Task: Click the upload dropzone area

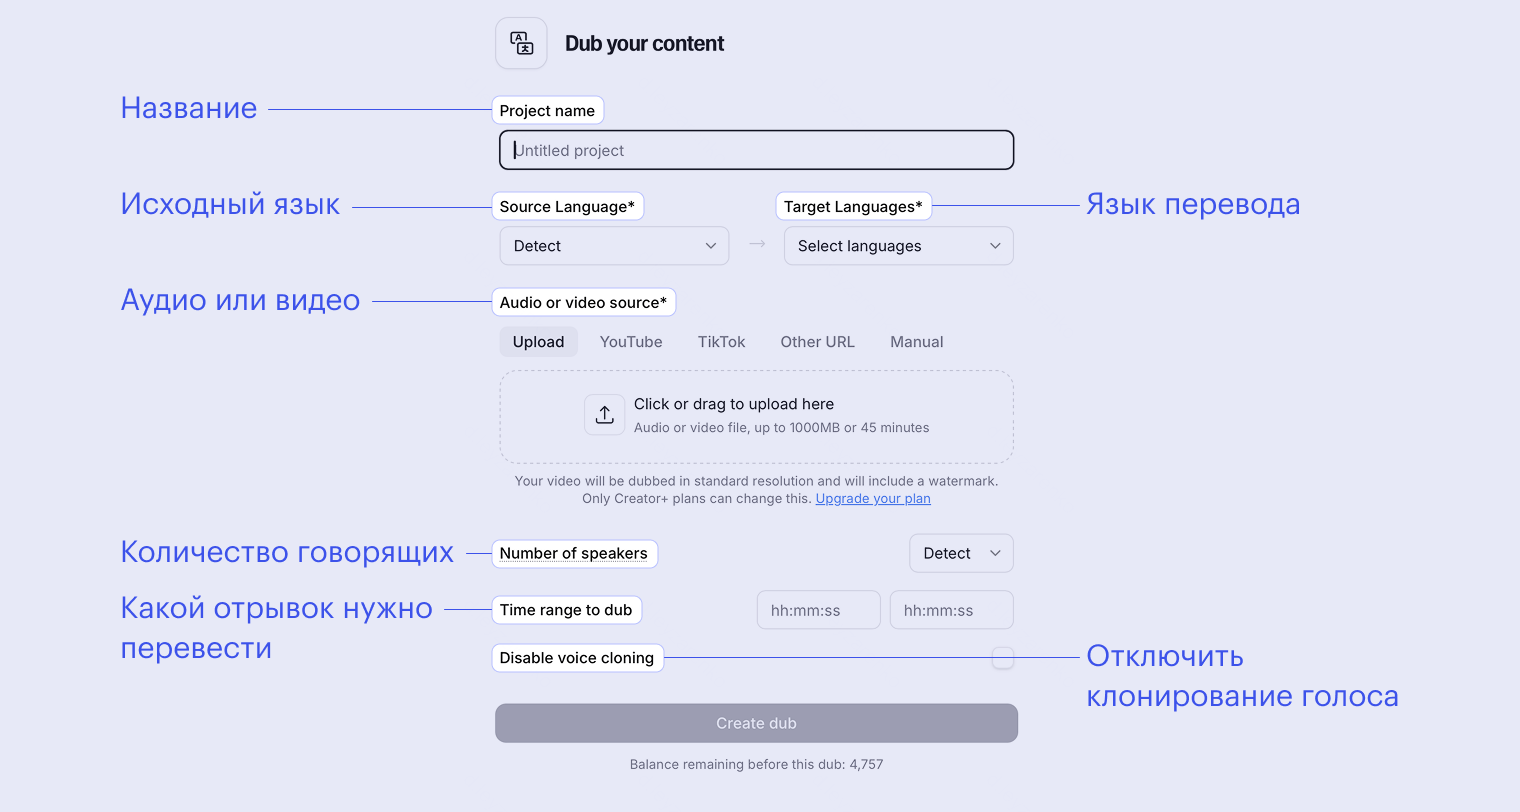Action: tap(756, 416)
